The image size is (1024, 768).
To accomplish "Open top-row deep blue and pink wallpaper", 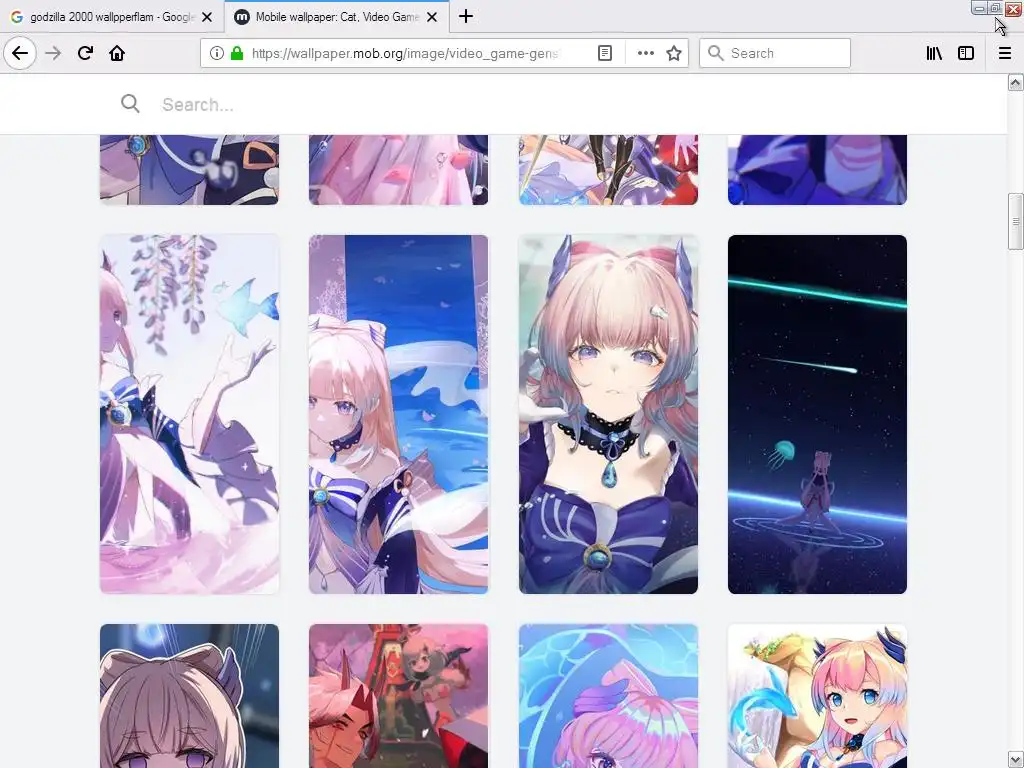I will click(817, 170).
